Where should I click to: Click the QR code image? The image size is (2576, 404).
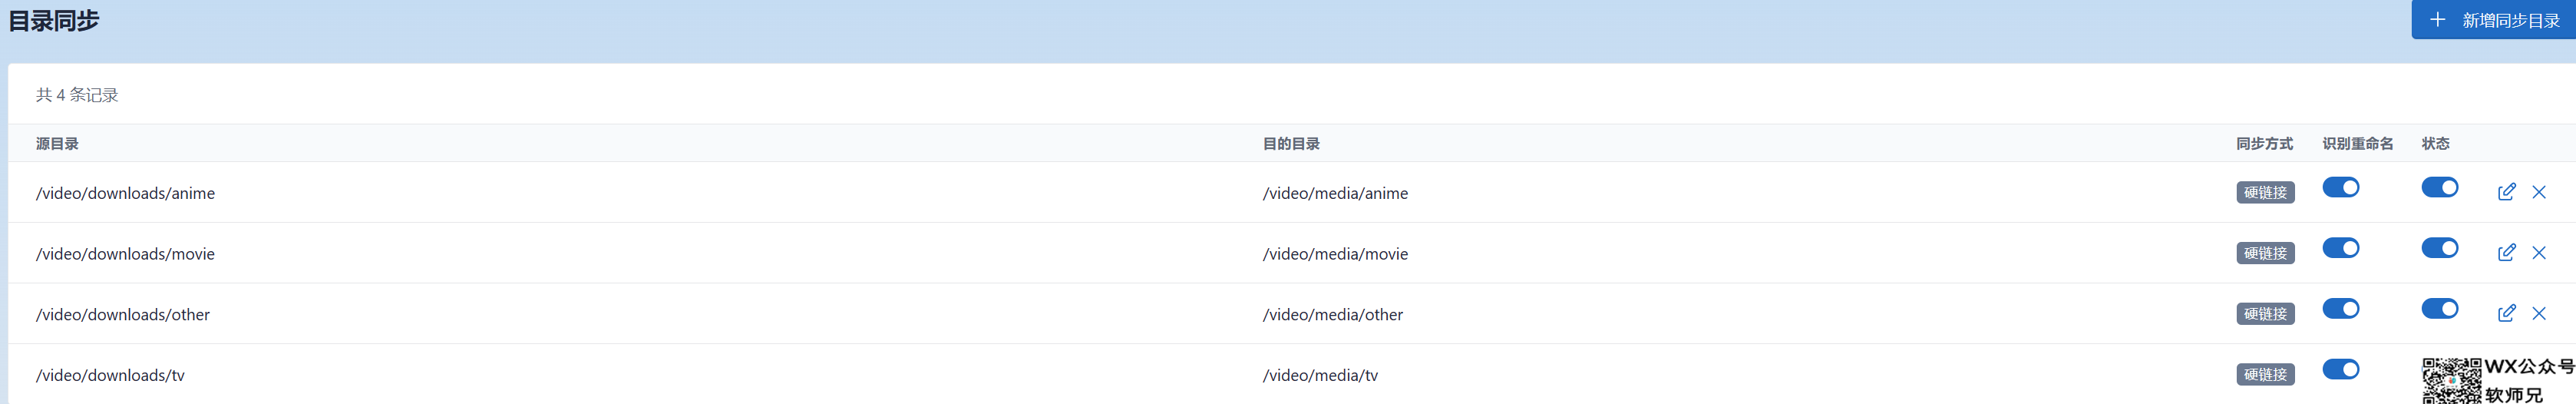2451,381
